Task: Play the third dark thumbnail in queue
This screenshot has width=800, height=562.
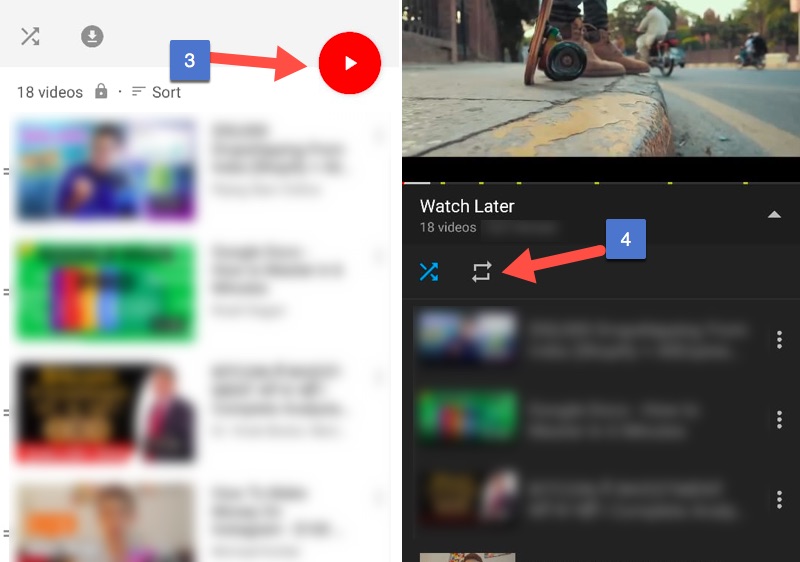Action: pyautogui.click(x=467, y=497)
